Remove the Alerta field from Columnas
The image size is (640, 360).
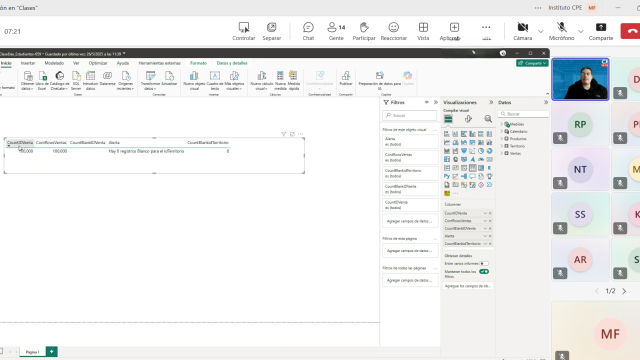[490, 236]
